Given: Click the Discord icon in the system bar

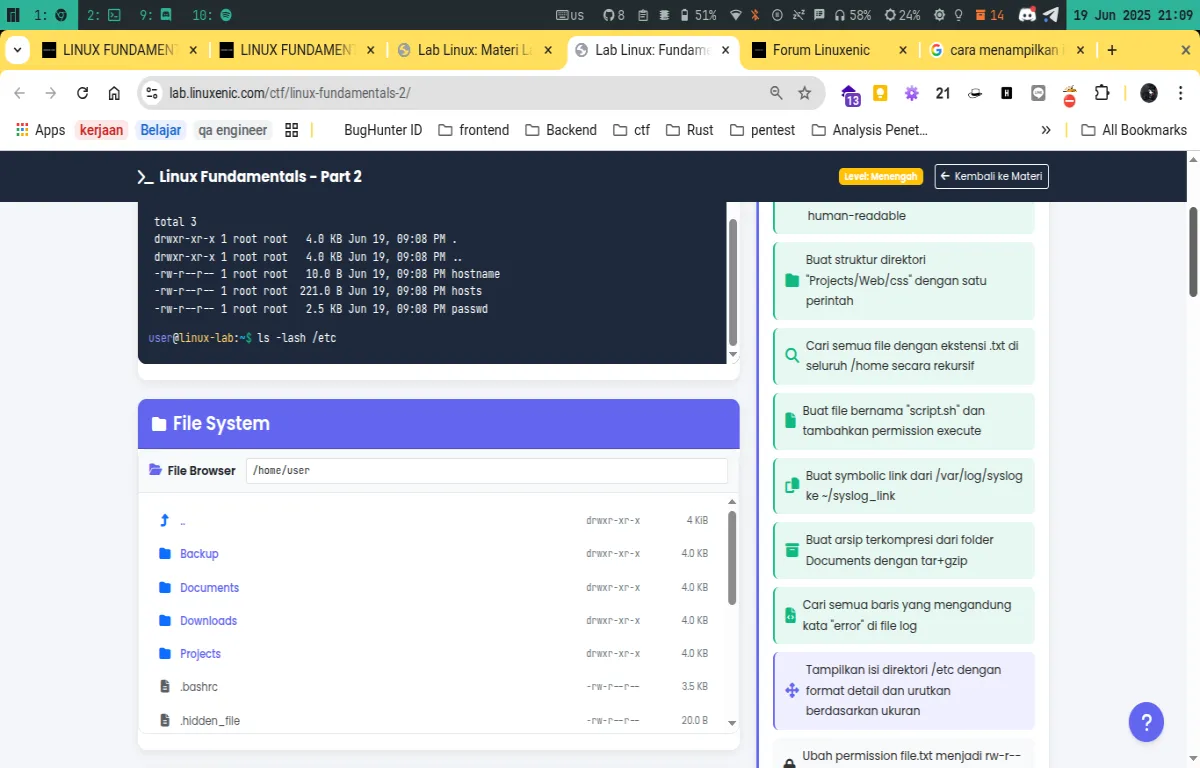Looking at the screenshot, I should pyautogui.click(x=1027, y=15).
